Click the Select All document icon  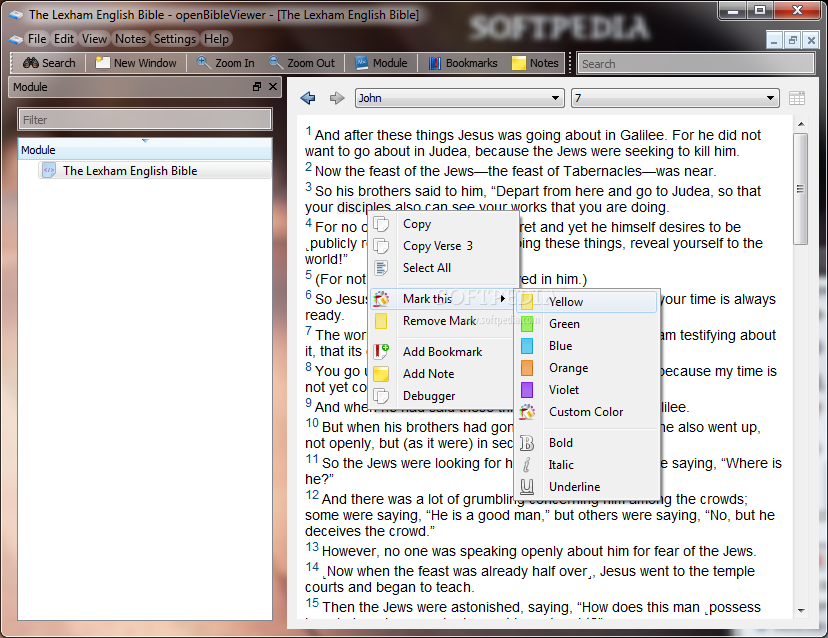click(381, 268)
